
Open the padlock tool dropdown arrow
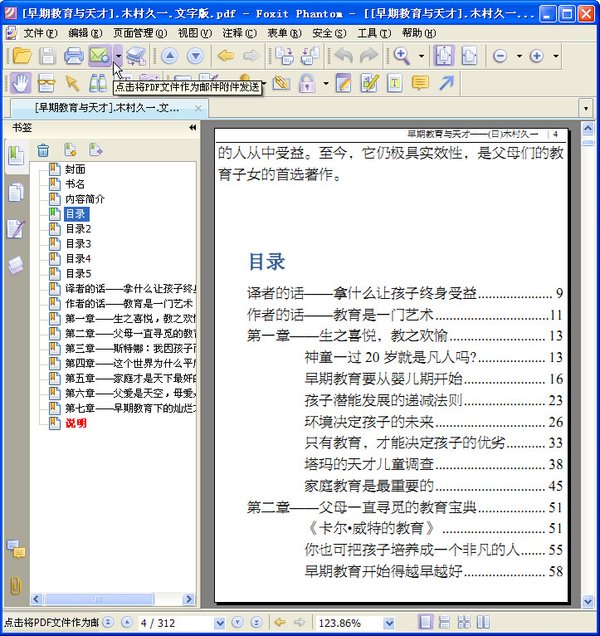click(326, 84)
